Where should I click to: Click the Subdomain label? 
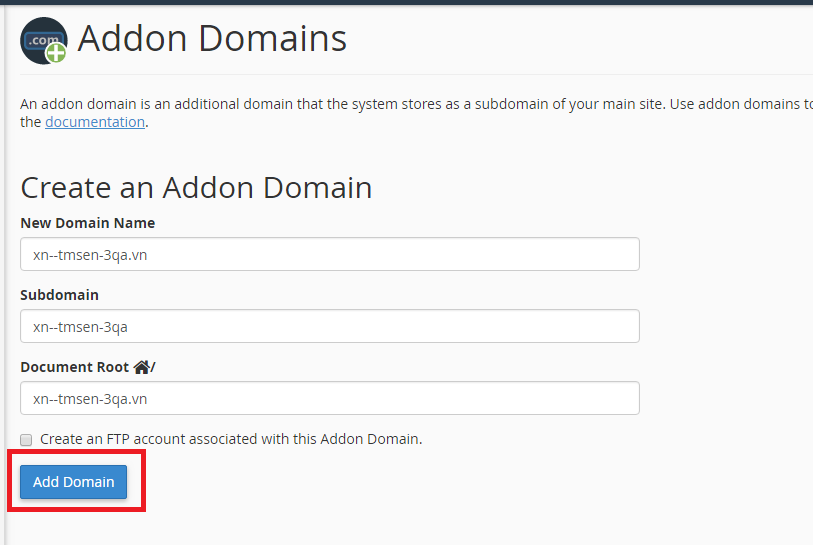point(60,295)
